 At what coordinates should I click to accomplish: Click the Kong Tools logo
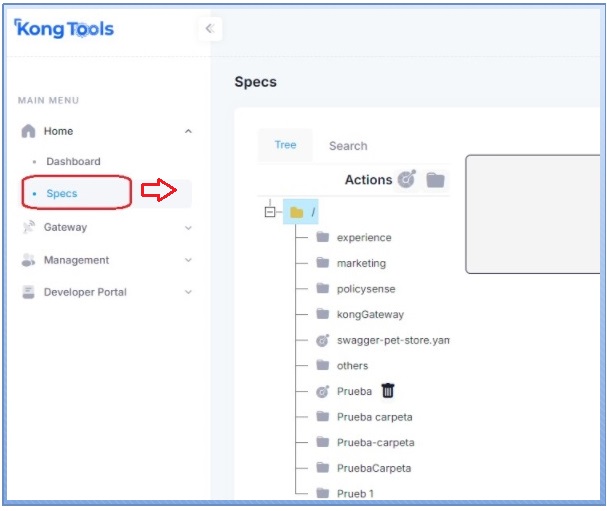tap(65, 28)
